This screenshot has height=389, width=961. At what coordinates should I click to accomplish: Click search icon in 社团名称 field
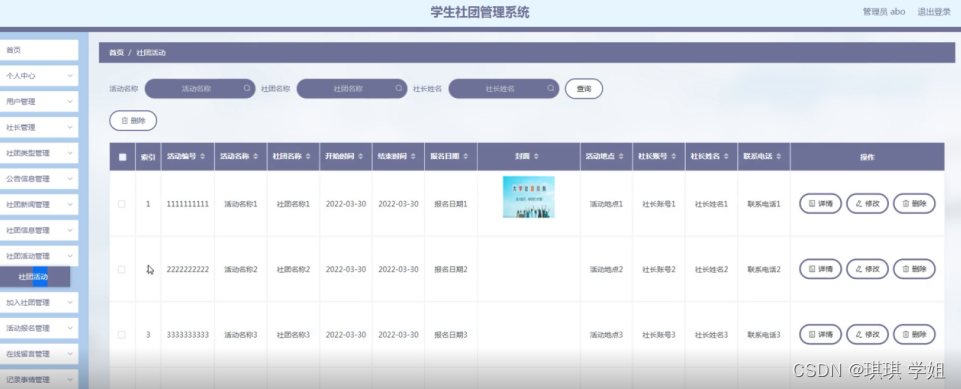click(399, 88)
